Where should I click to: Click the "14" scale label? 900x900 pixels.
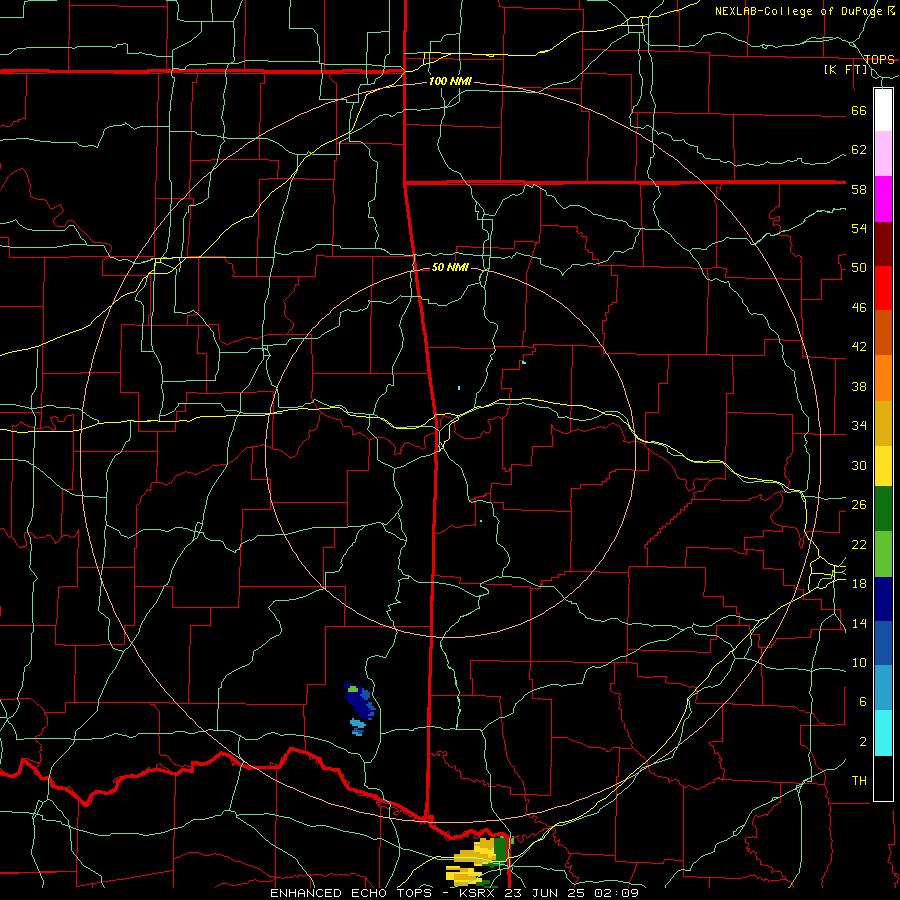click(x=859, y=623)
